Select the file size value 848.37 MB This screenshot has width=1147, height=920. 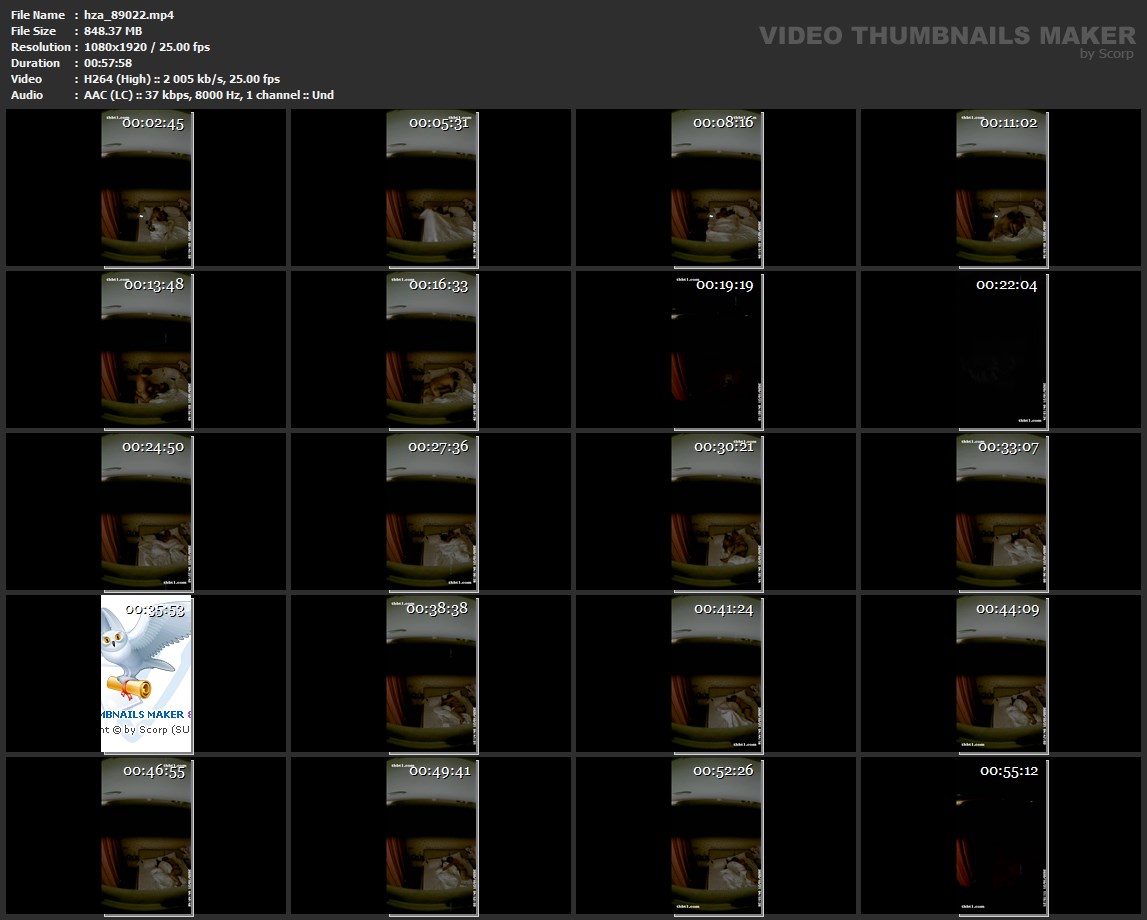coord(113,31)
